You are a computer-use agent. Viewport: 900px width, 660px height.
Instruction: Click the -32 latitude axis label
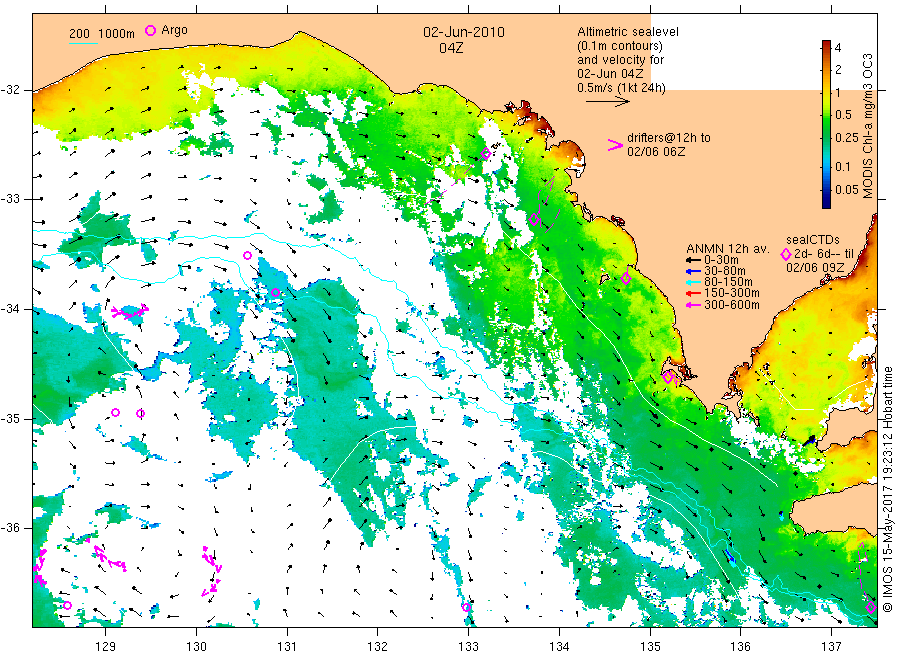[10, 90]
